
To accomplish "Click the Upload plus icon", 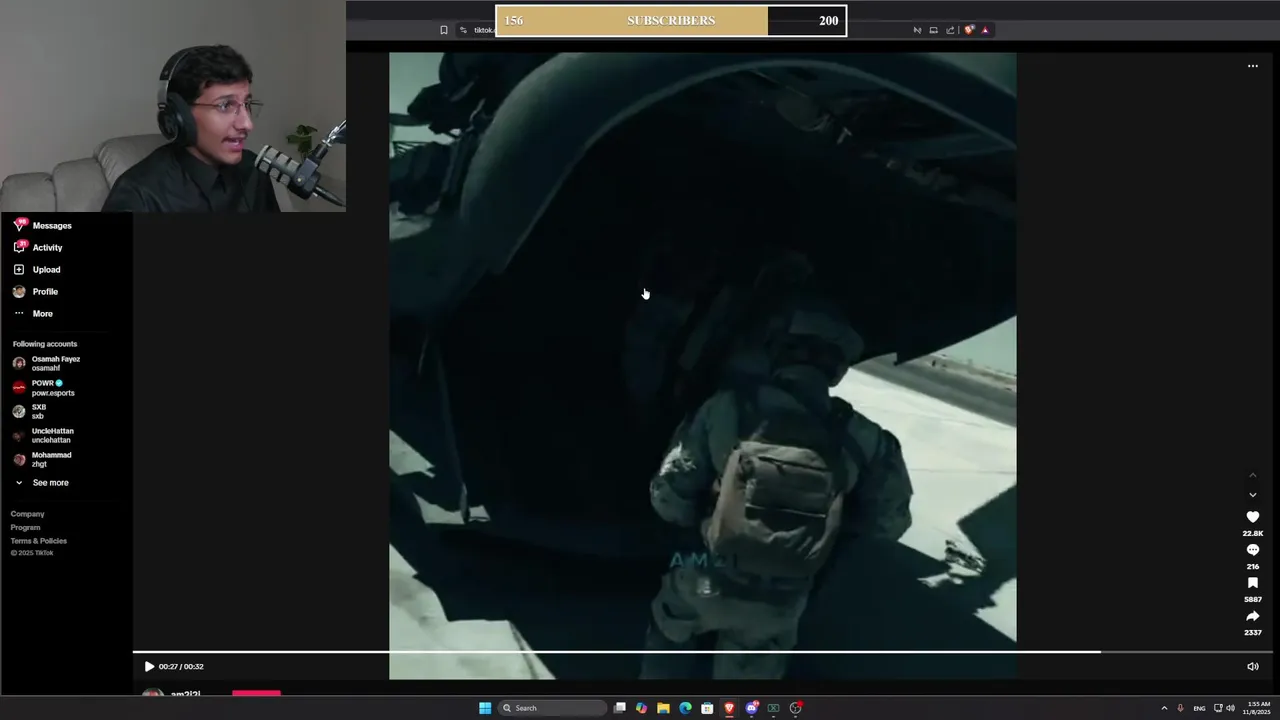I will pos(19,270).
